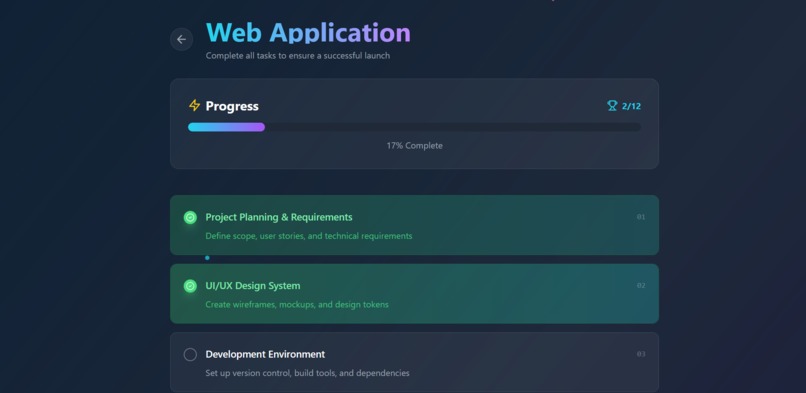The image size is (806, 393).
Task: Click the 'Complete all tasks' subtitle
Action: (x=298, y=55)
